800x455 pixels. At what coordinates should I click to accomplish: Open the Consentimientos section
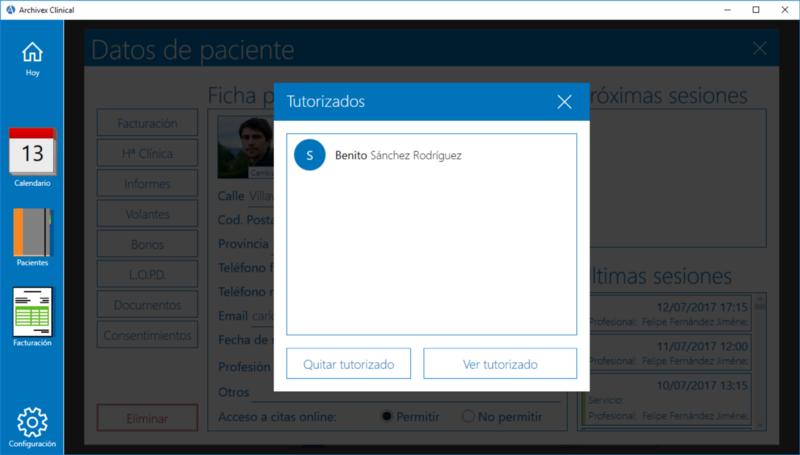coord(147,335)
